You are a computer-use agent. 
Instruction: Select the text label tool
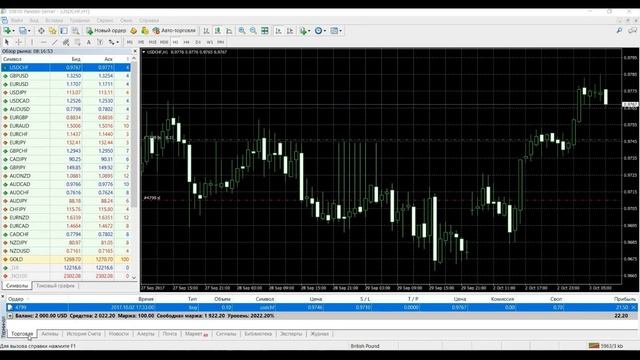pos(100,42)
